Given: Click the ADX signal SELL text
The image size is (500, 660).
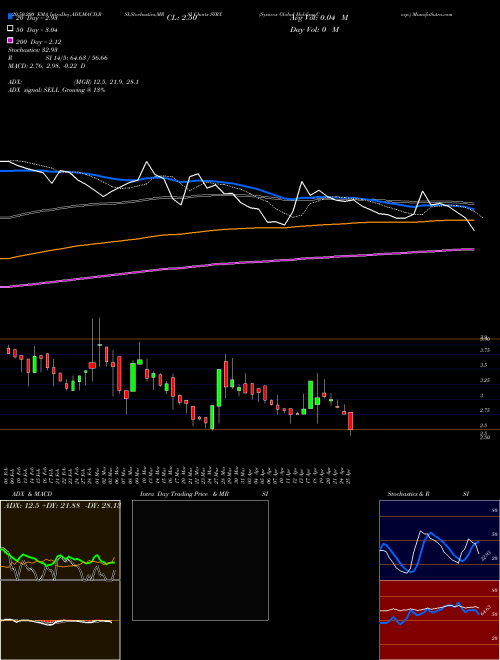Looking at the screenshot, I should pyautogui.click(x=56, y=90).
